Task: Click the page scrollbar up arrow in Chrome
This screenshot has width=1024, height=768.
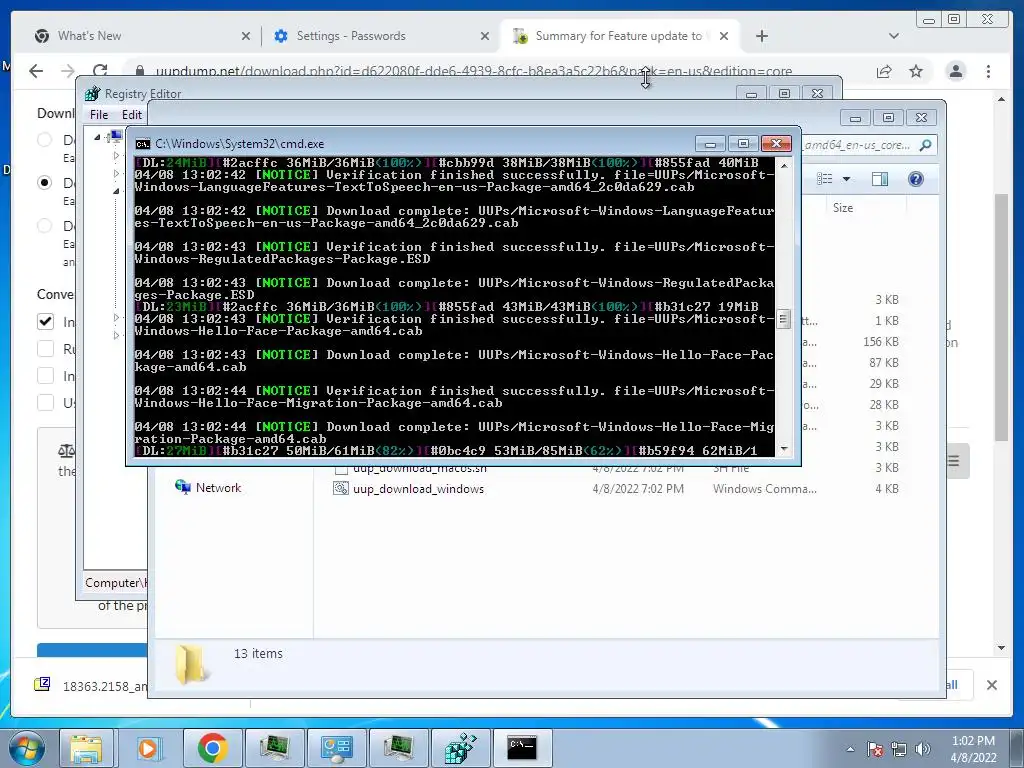Action: coord(1001,99)
